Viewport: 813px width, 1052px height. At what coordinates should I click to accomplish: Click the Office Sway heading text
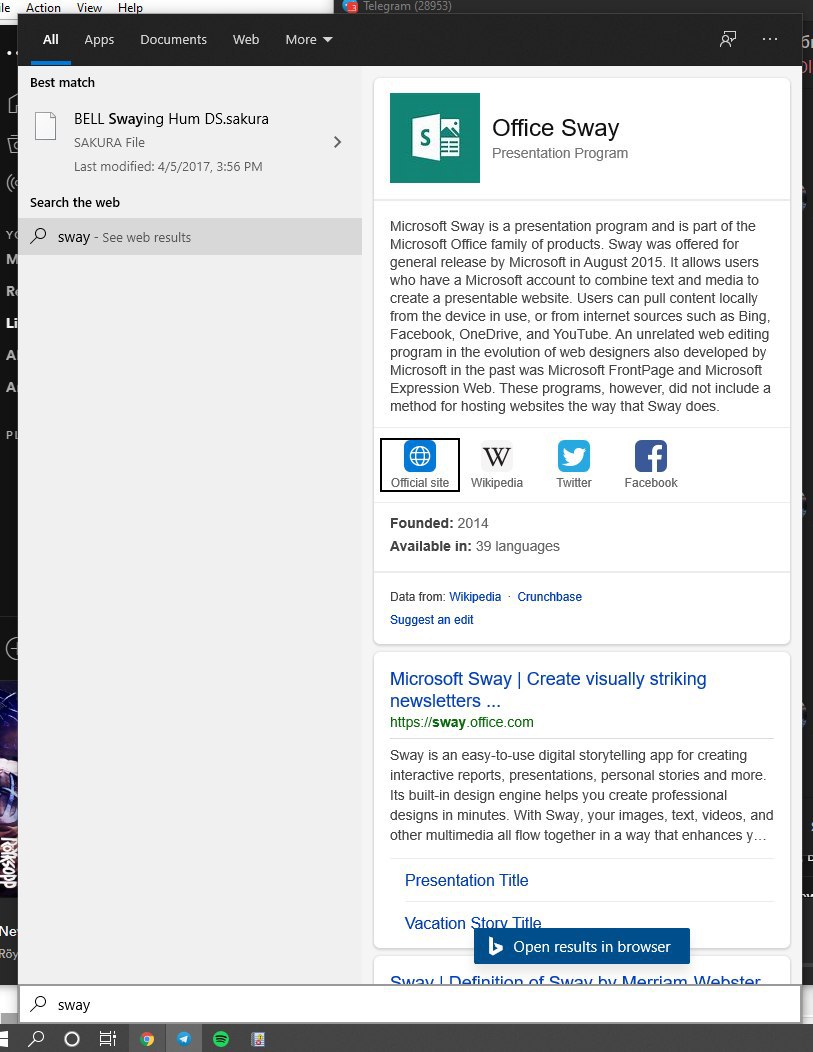pyautogui.click(x=555, y=127)
